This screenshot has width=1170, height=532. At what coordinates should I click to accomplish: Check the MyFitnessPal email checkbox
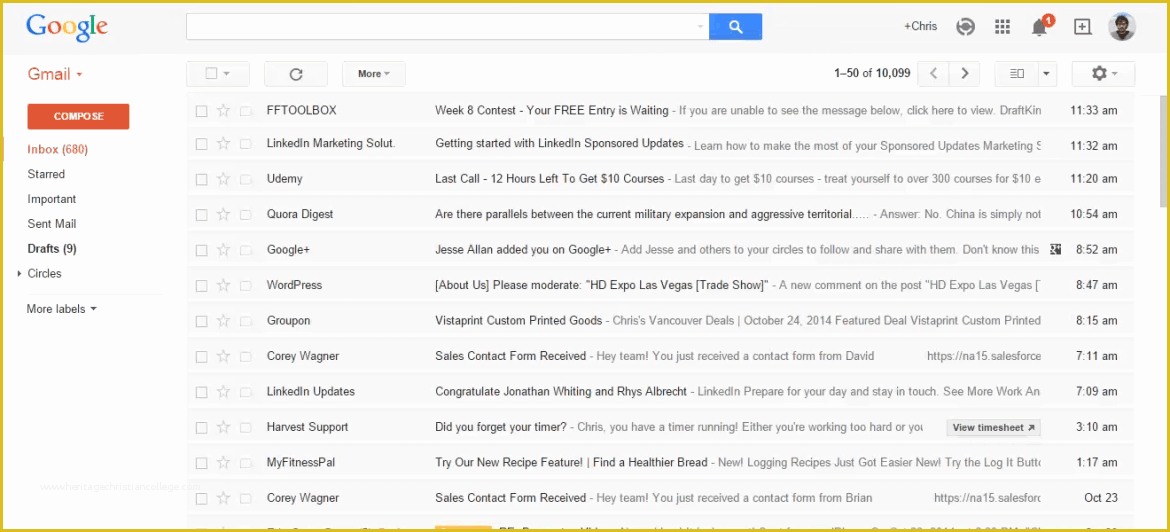coord(201,463)
